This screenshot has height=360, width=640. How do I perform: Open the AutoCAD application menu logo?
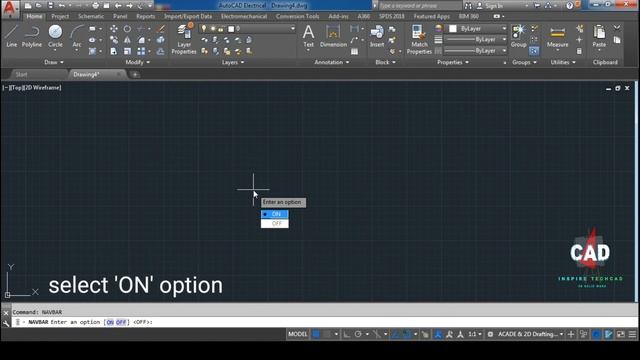click(x=11, y=8)
